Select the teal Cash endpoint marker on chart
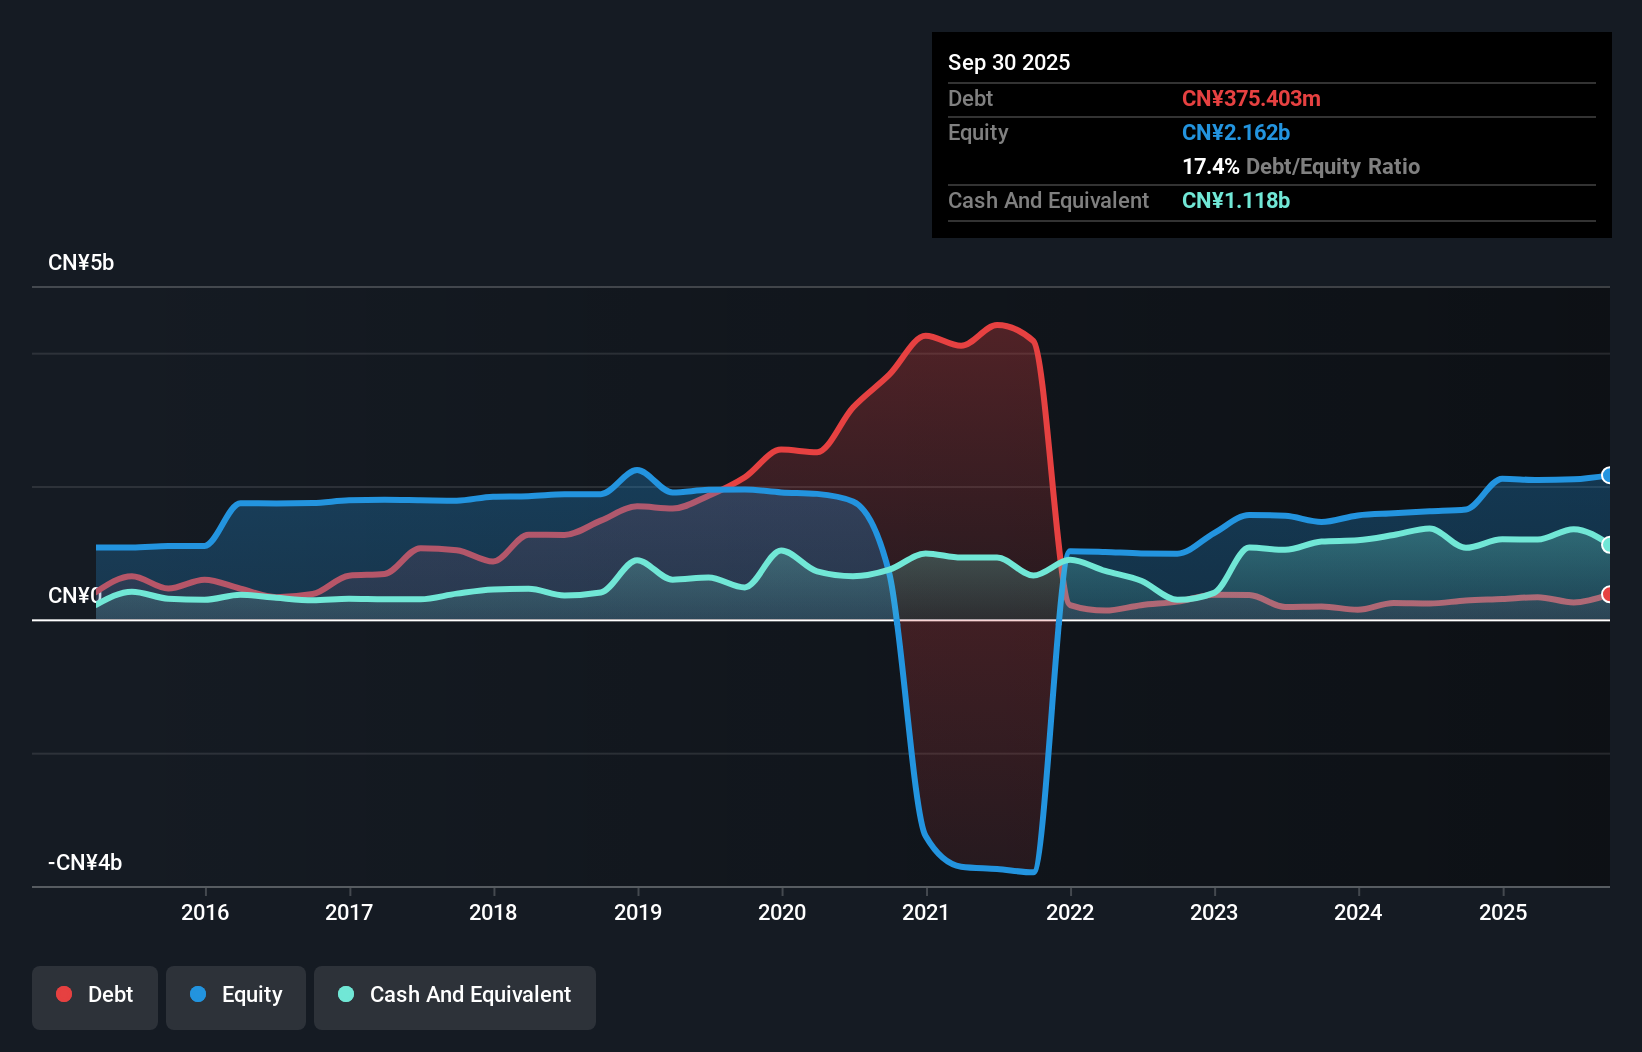 [x=1607, y=545]
